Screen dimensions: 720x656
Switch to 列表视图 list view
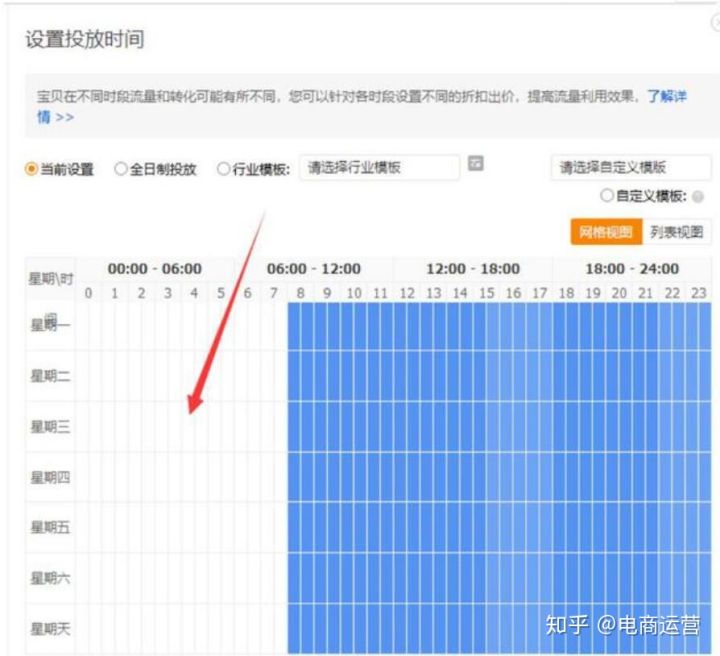click(676, 232)
